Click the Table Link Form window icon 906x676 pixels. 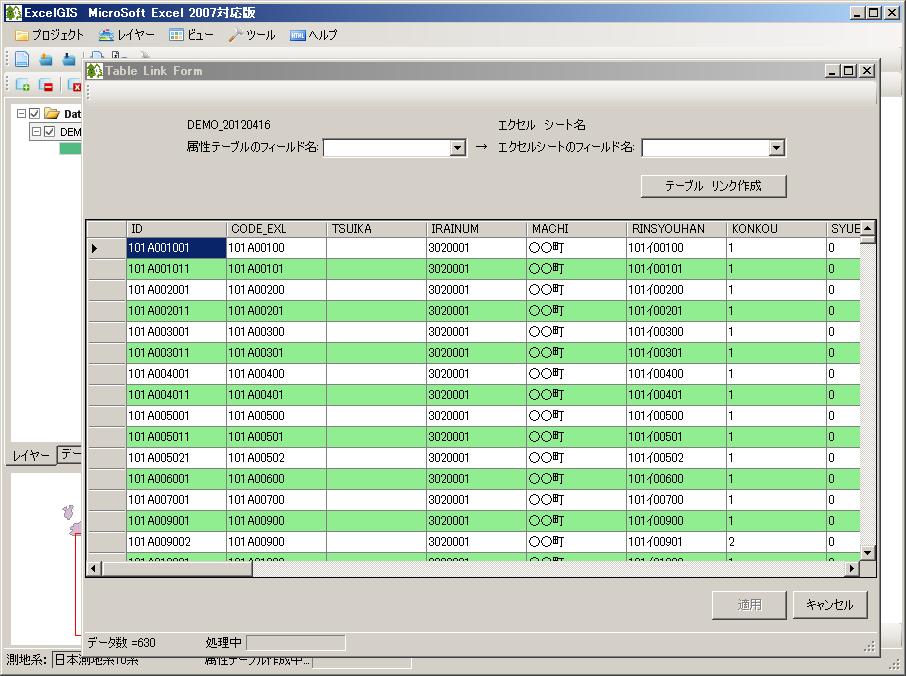point(94,70)
